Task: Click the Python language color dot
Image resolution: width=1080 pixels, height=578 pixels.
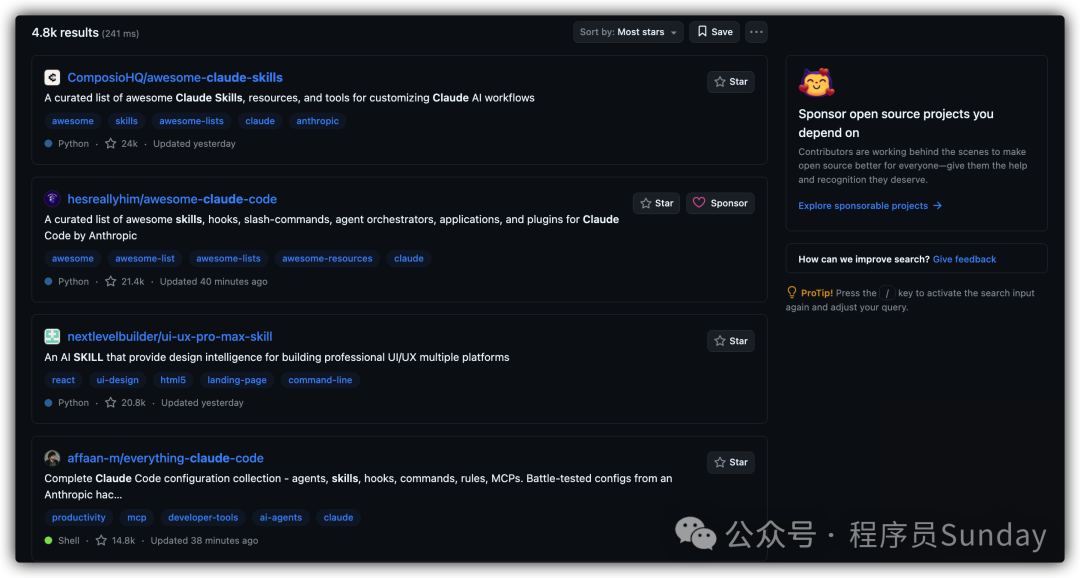Action: (x=50, y=143)
